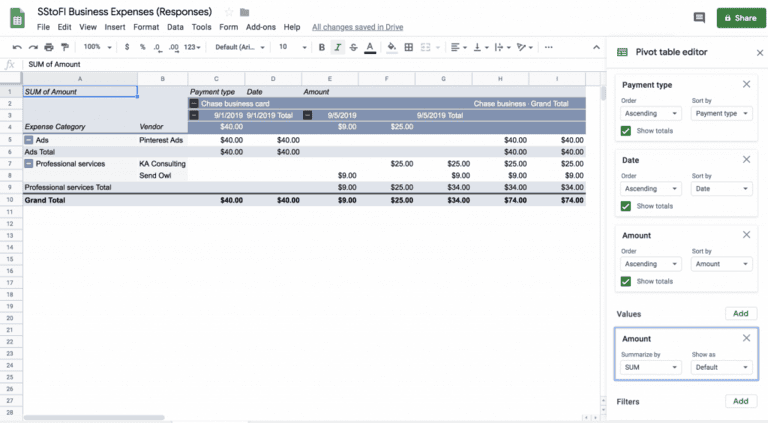Click the undo arrow in toolbar
Viewport: 768px width, 423px height.
[x=17, y=47]
